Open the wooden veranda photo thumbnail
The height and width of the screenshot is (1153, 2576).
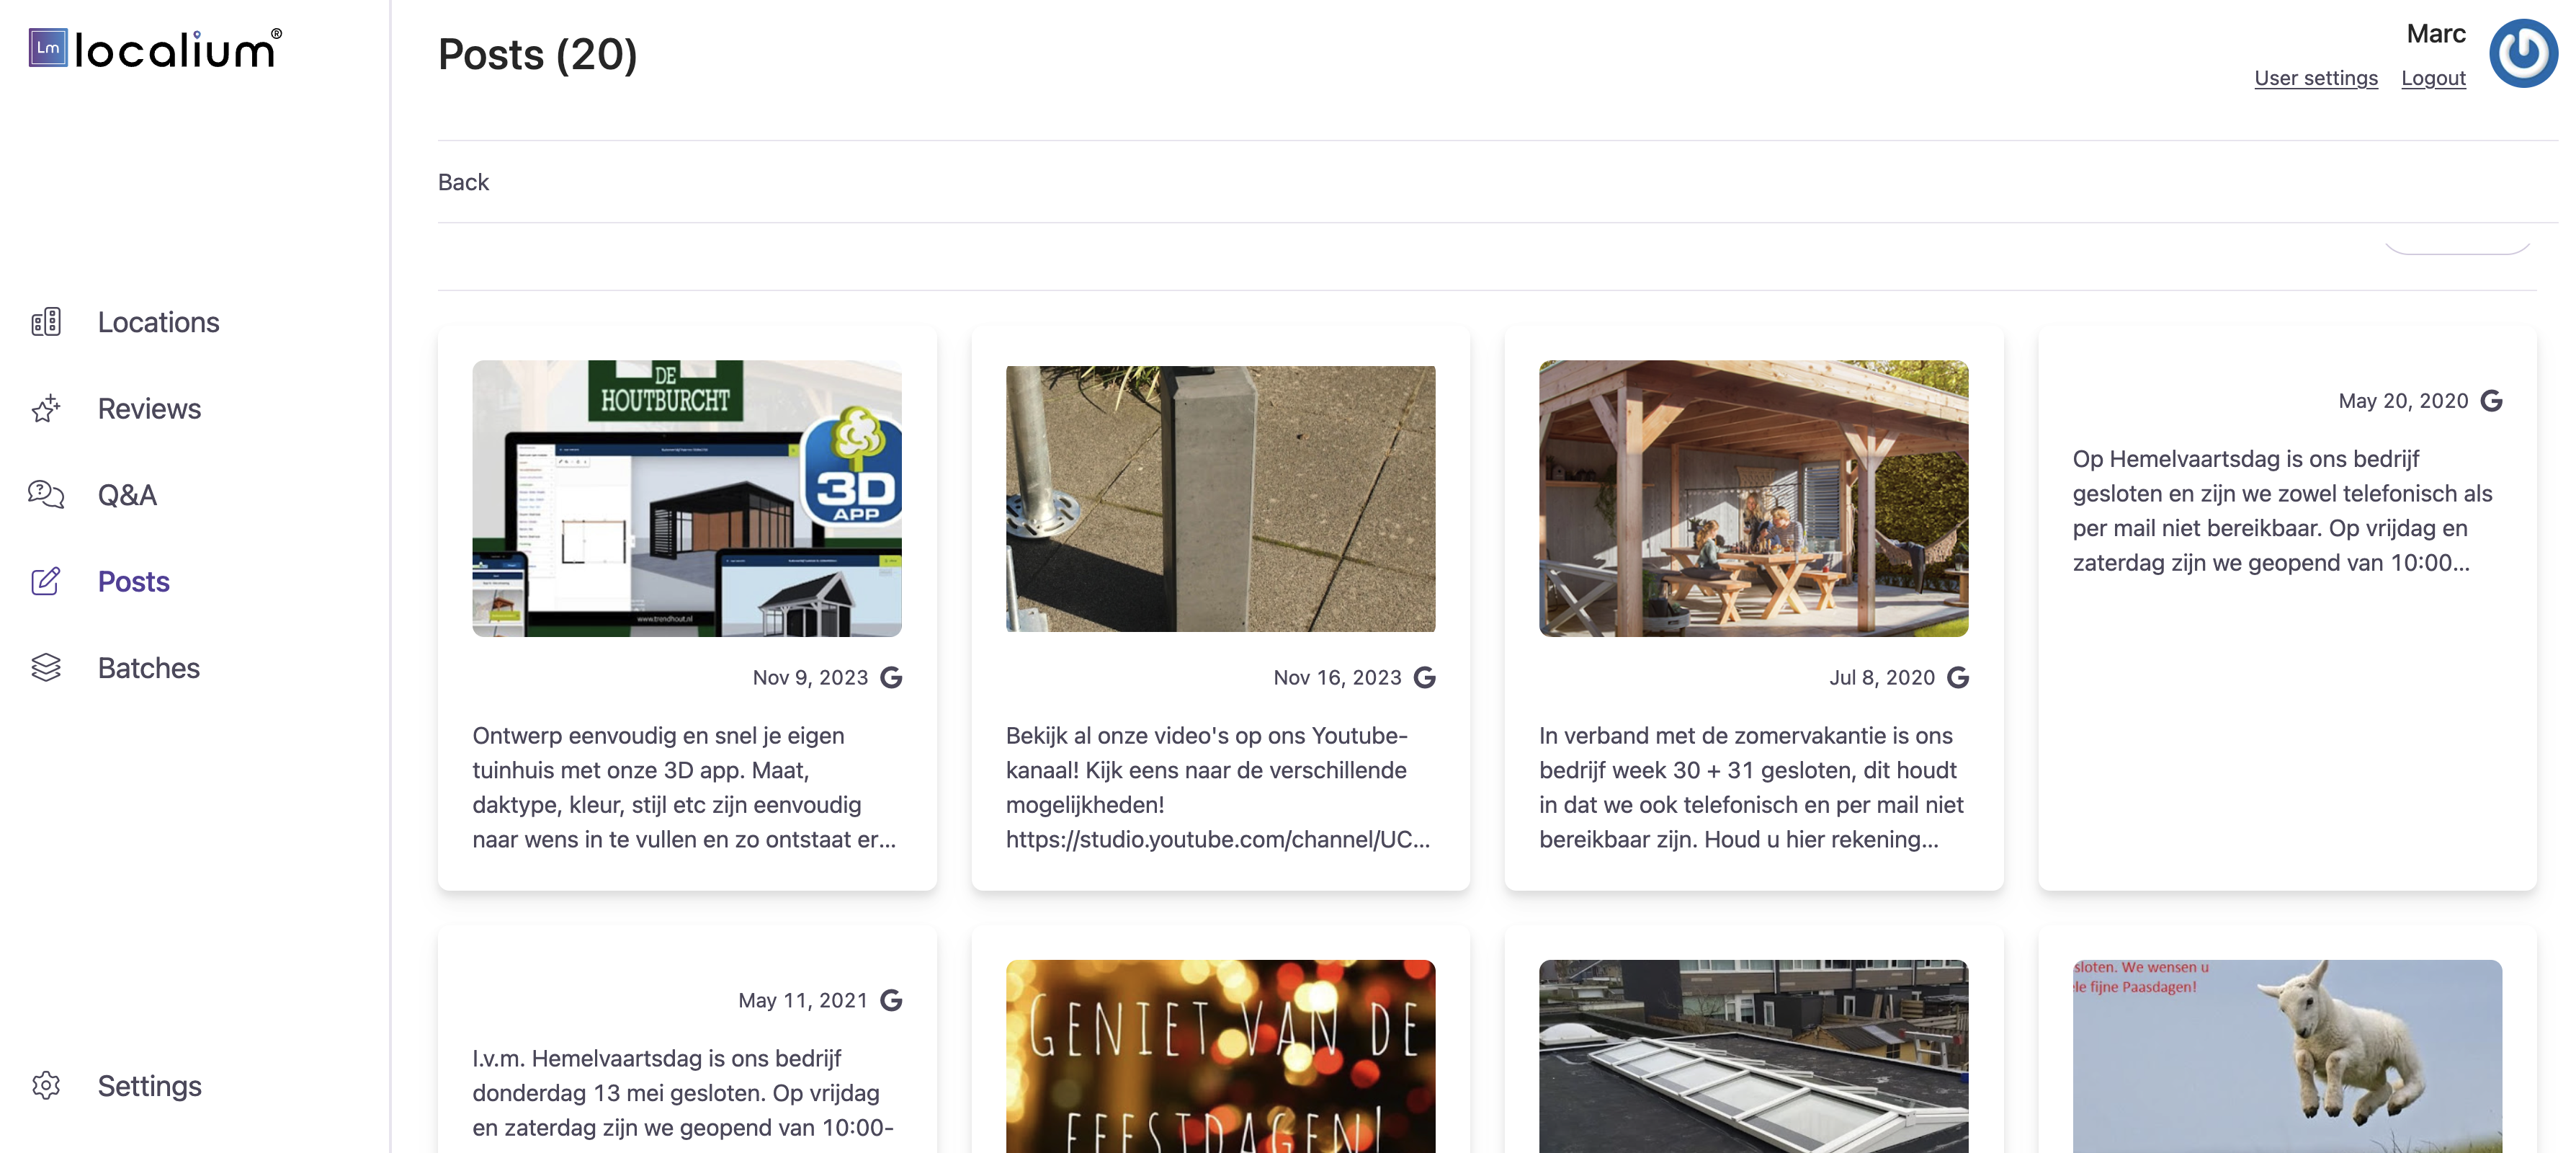click(x=1753, y=498)
